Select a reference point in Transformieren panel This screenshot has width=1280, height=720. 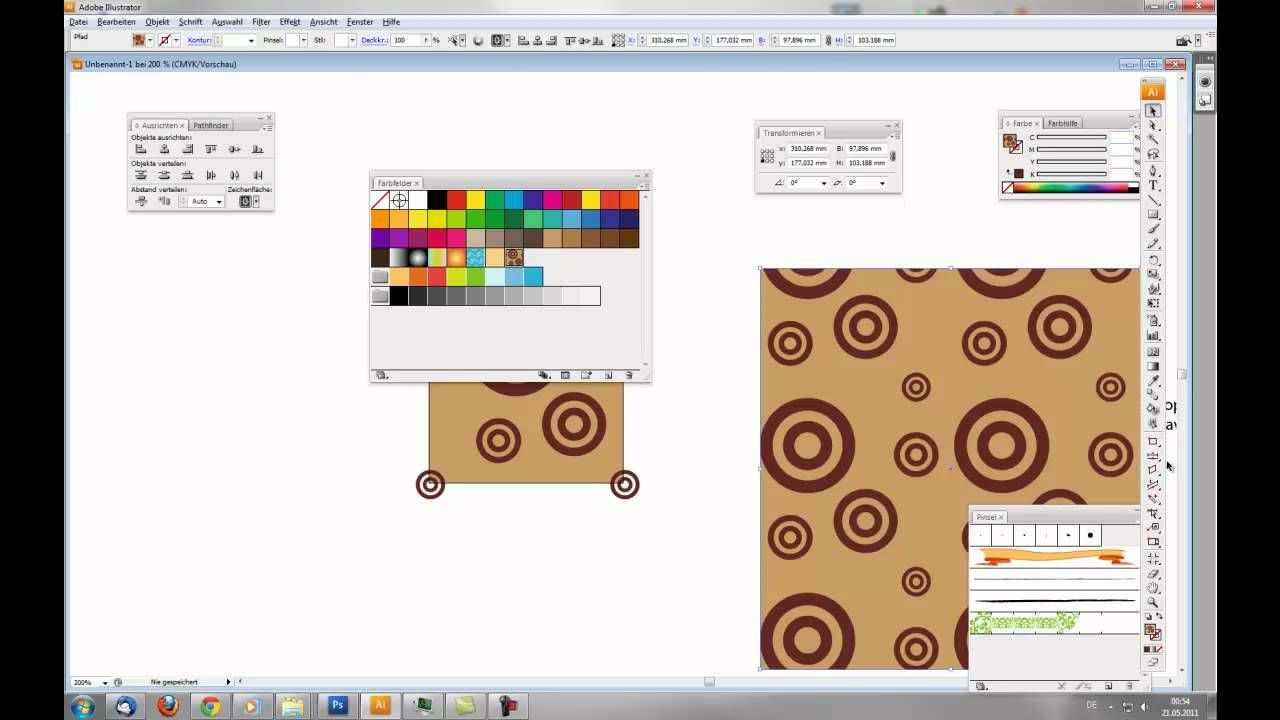point(767,156)
